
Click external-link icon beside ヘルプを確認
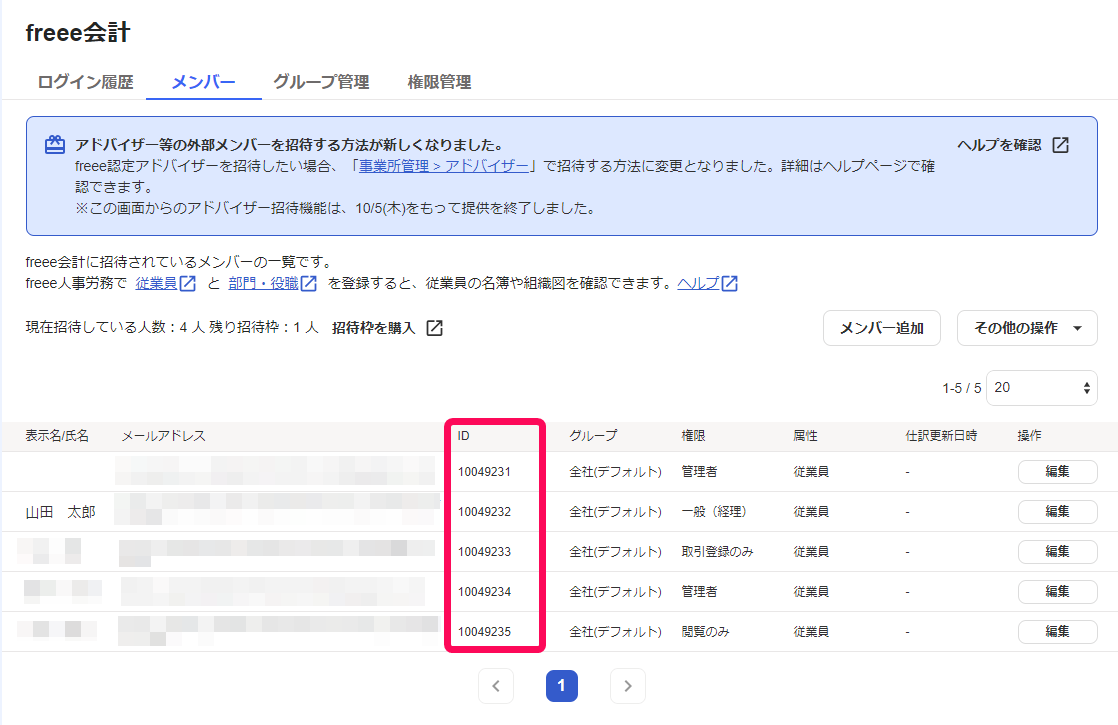coord(1061,145)
